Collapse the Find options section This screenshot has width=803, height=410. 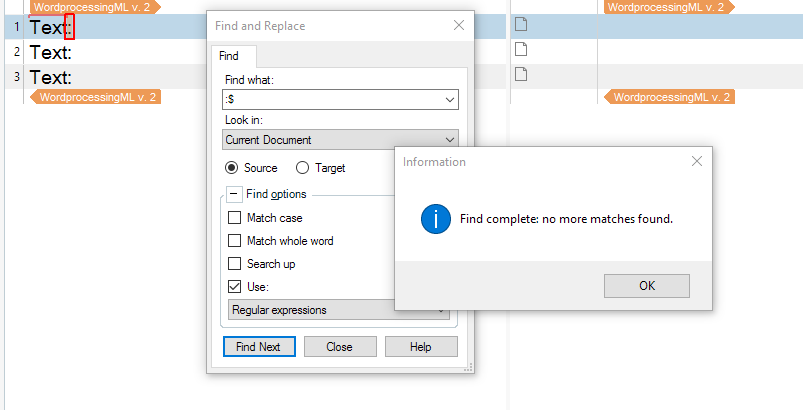[234, 194]
